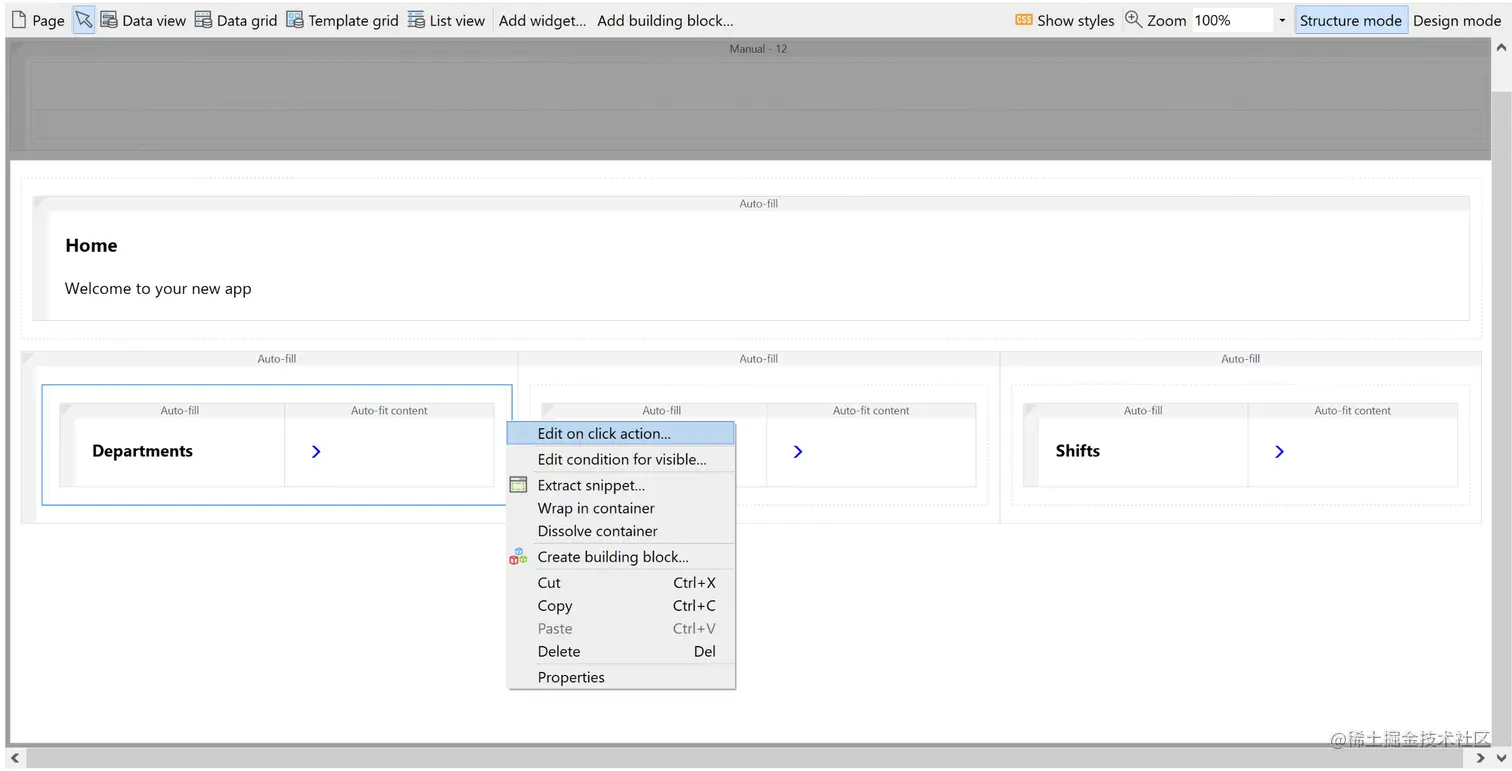This screenshot has width=1512, height=771.
Task: Click the List view label
Action: point(457,20)
